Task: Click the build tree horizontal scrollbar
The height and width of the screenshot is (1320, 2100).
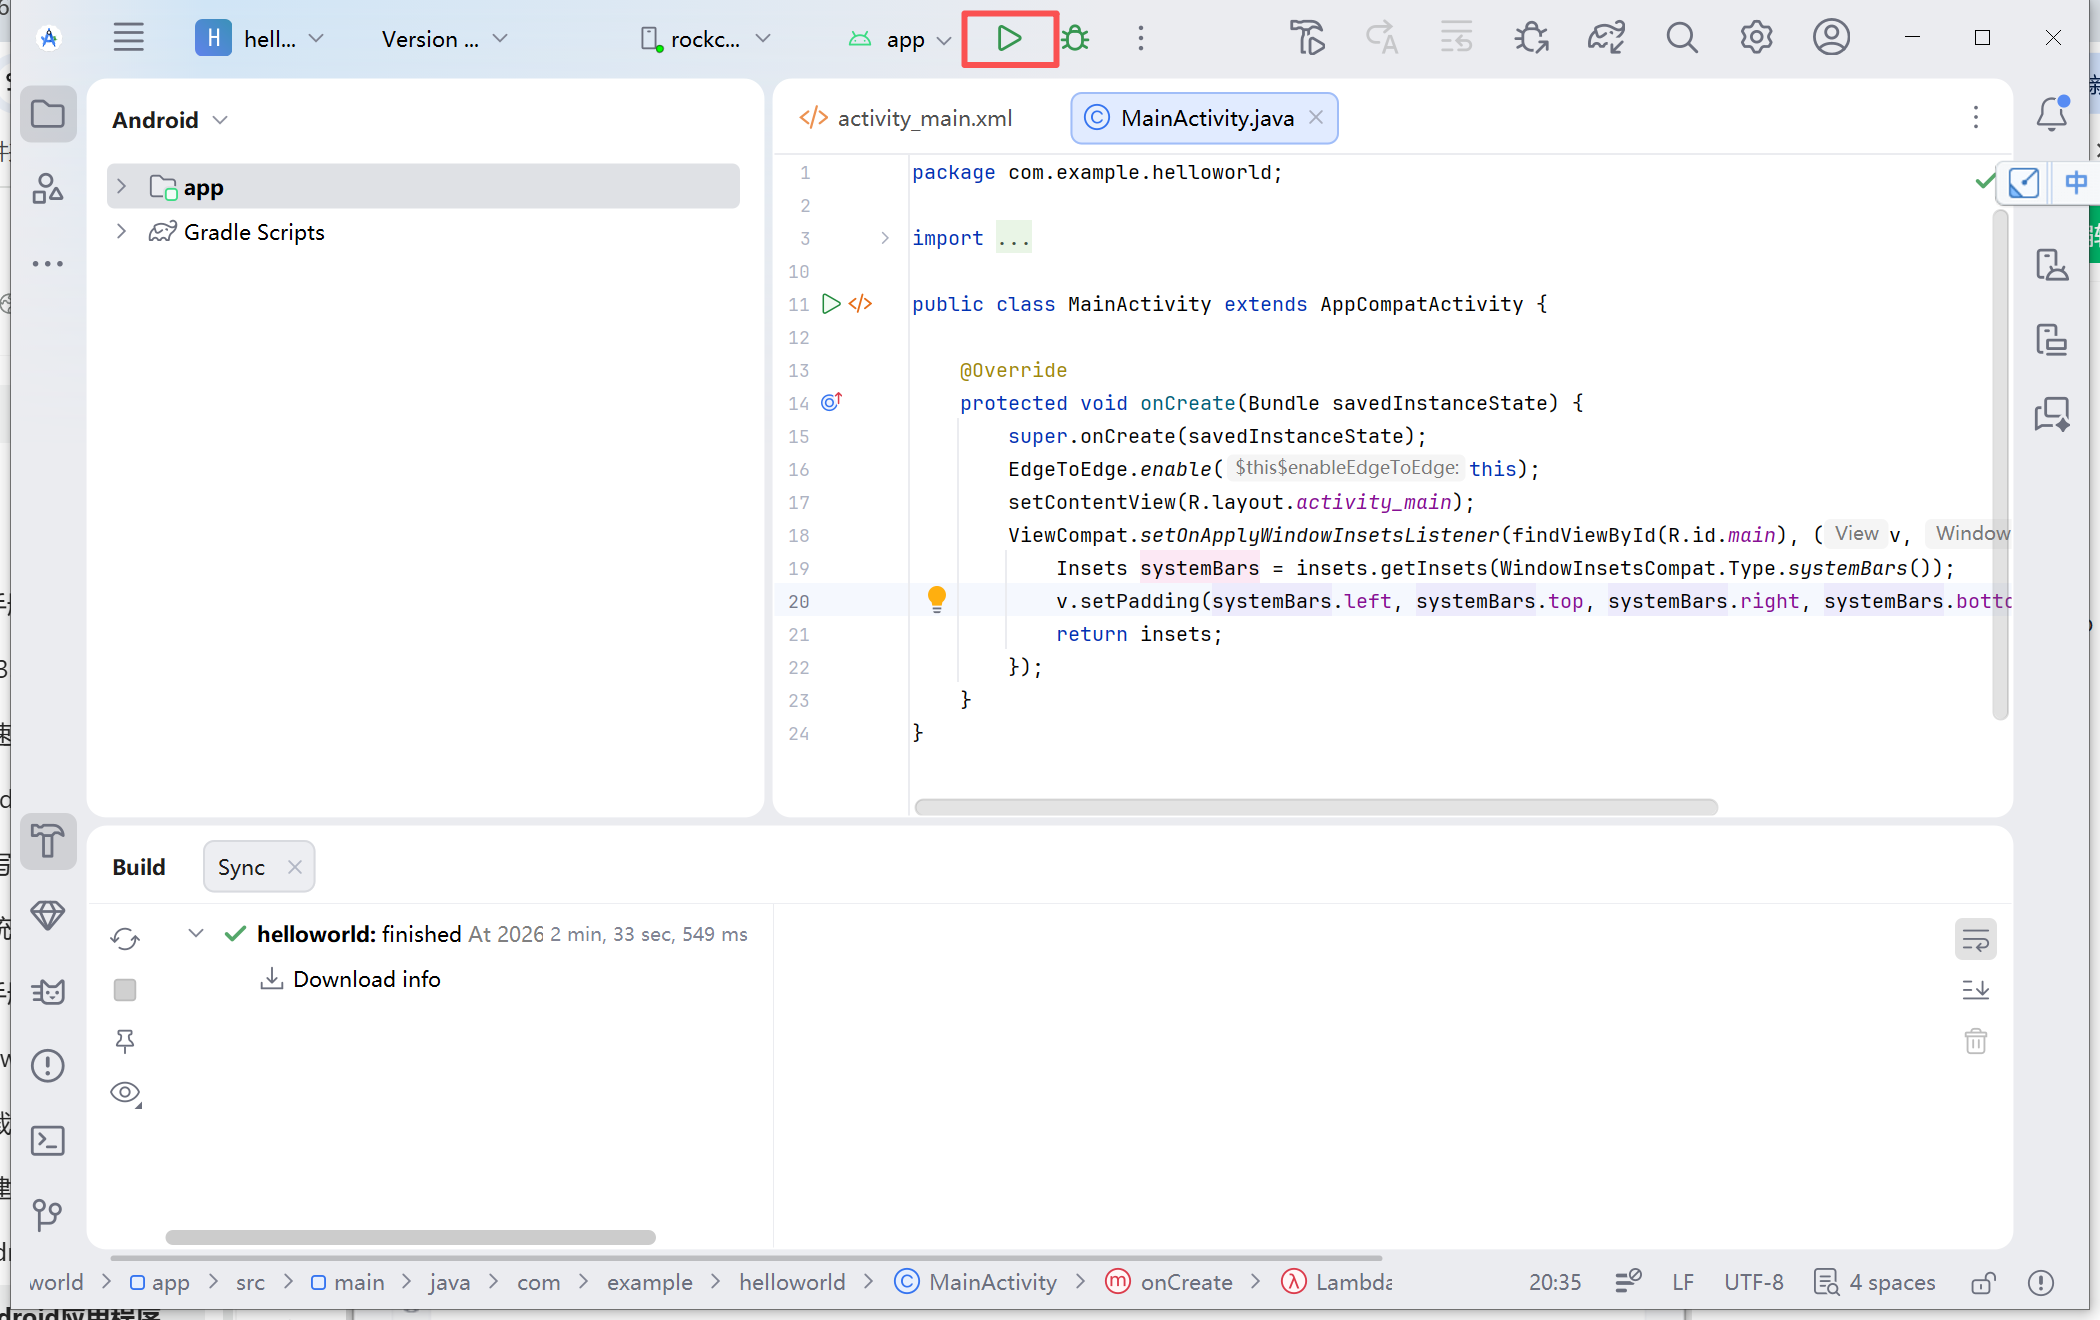Action: coord(411,1237)
